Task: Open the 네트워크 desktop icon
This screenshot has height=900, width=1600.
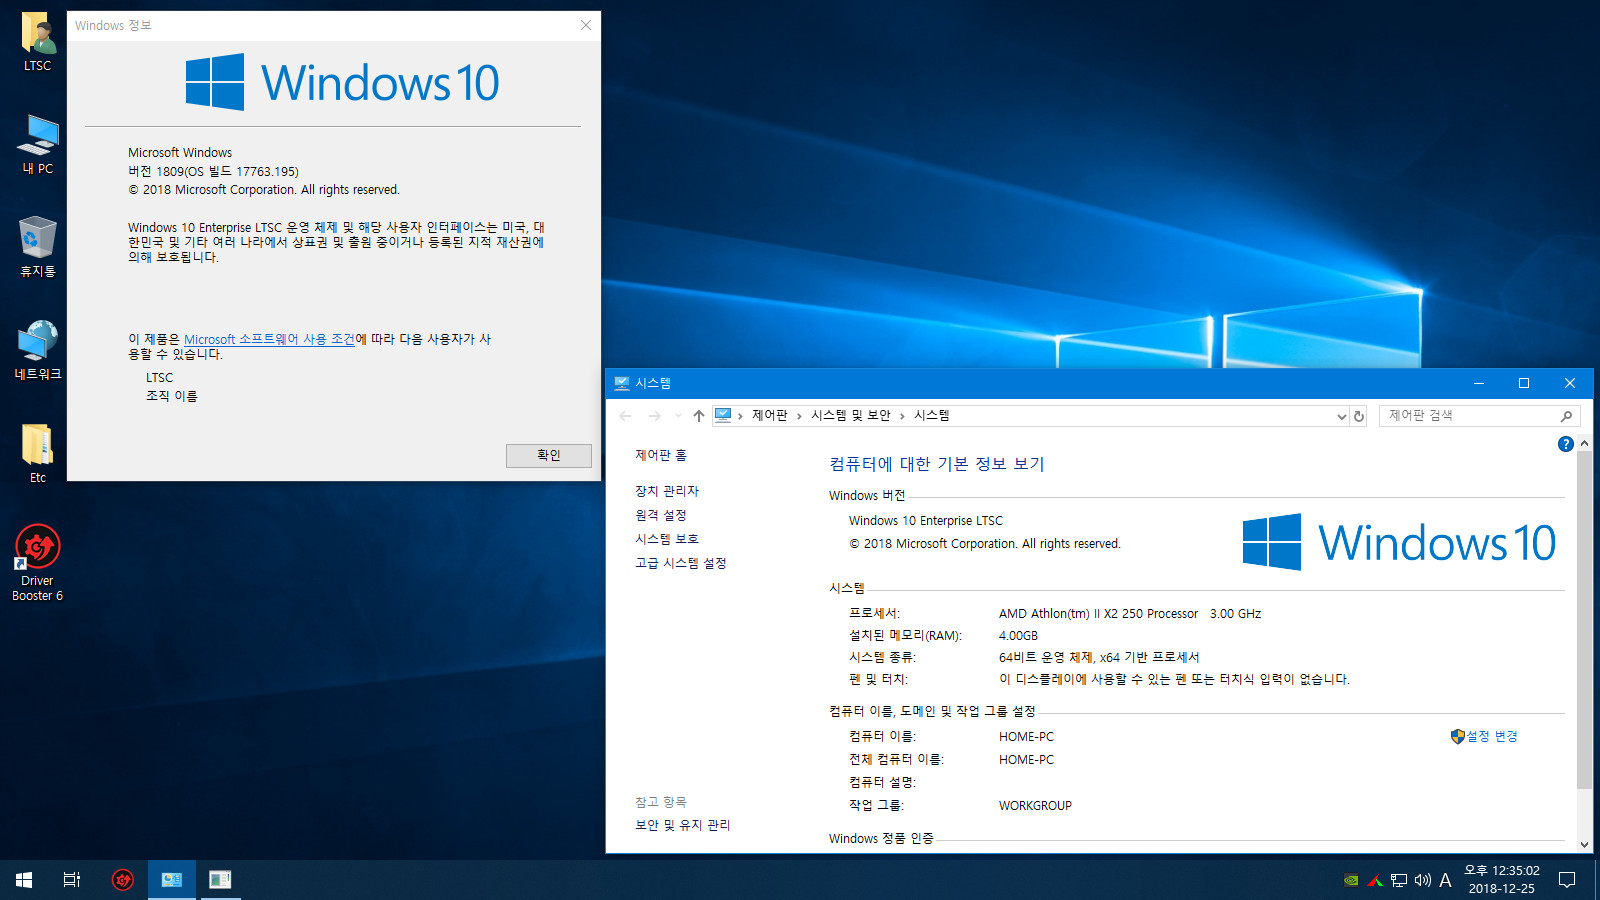Action: (38, 351)
